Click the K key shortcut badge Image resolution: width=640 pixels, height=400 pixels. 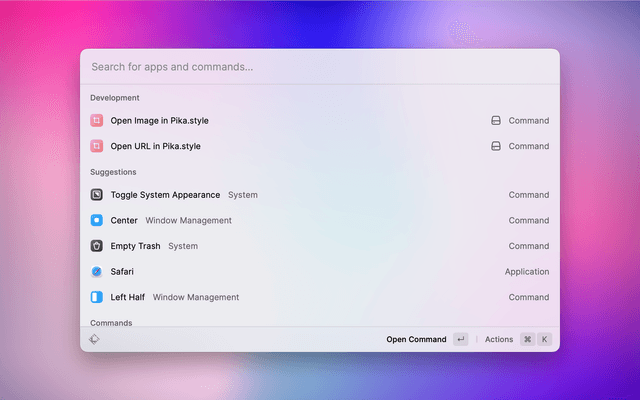(x=545, y=339)
